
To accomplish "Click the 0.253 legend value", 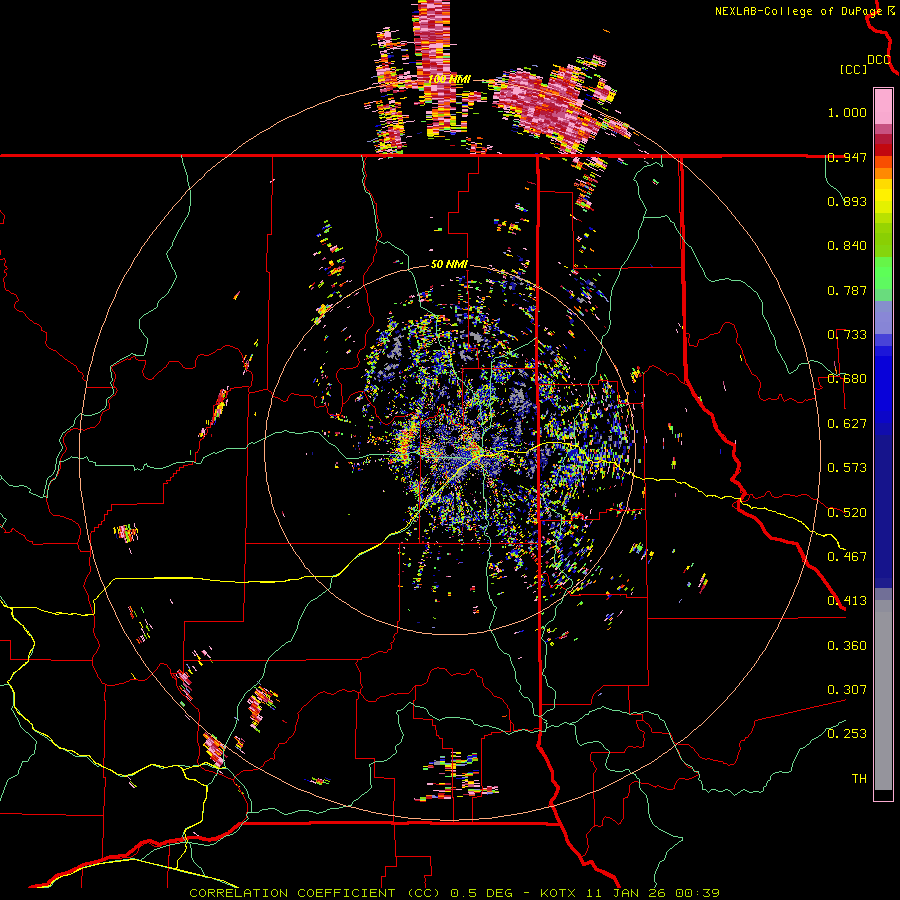I will [847, 734].
